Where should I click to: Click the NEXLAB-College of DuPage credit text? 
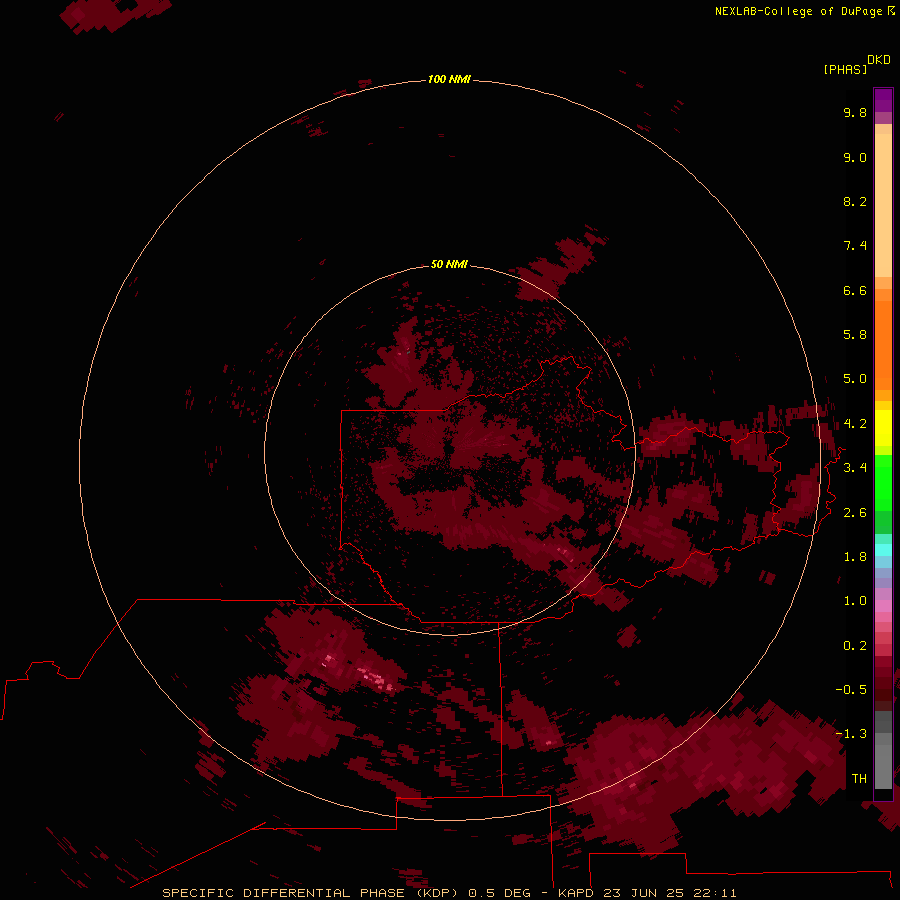[798, 11]
